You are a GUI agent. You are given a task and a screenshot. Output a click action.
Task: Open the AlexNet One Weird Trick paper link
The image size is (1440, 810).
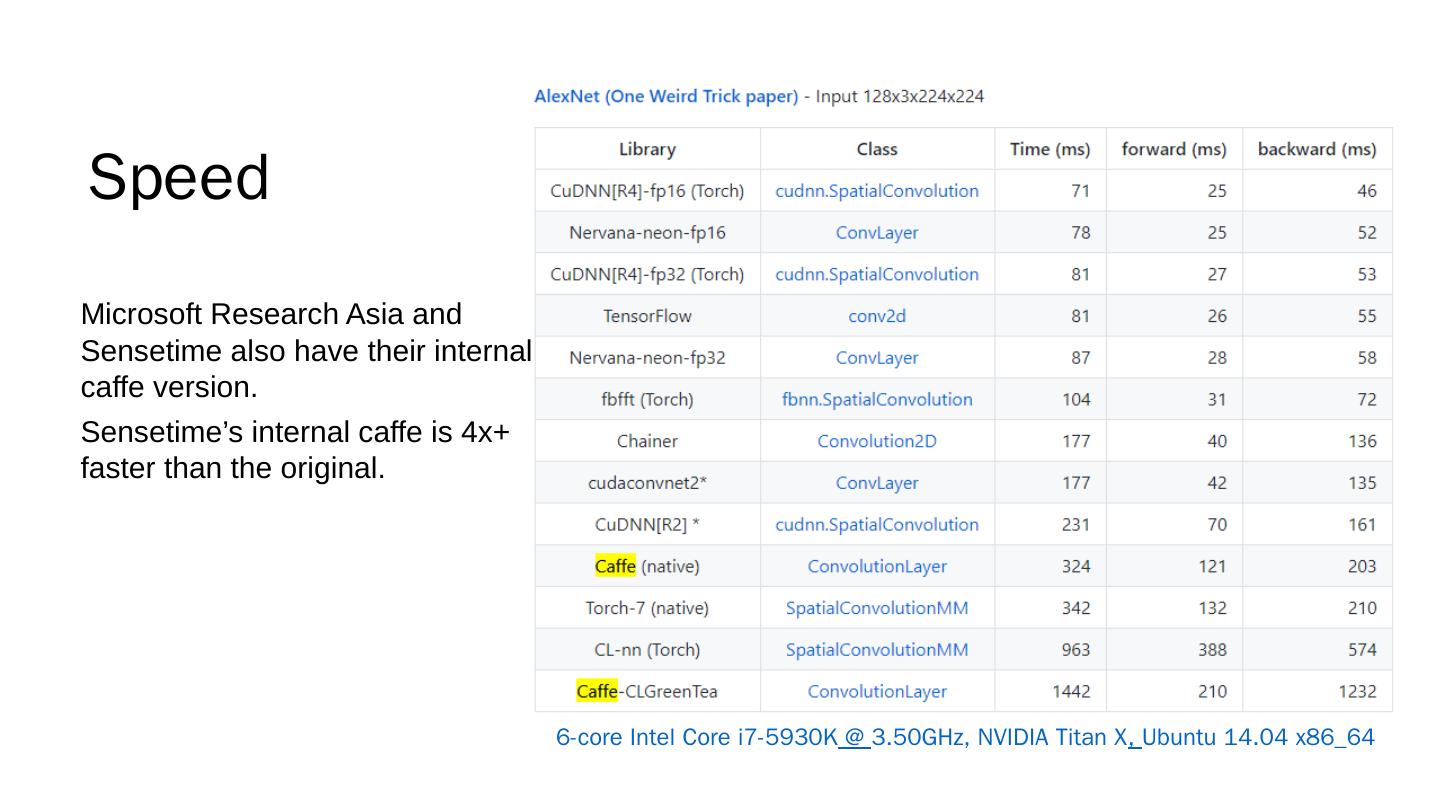(x=666, y=97)
